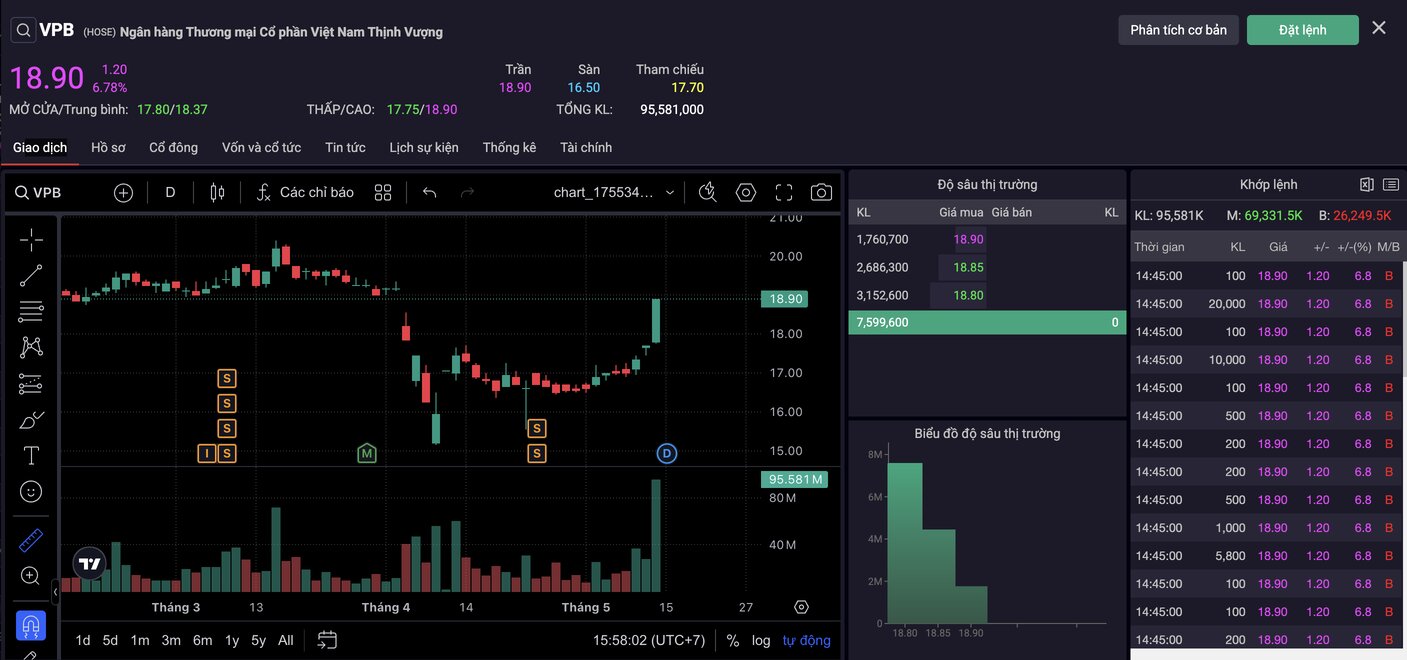This screenshot has width=1407, height=660.
Task: Toggle the magnet mode tool
Action: (x=31, y=626)
